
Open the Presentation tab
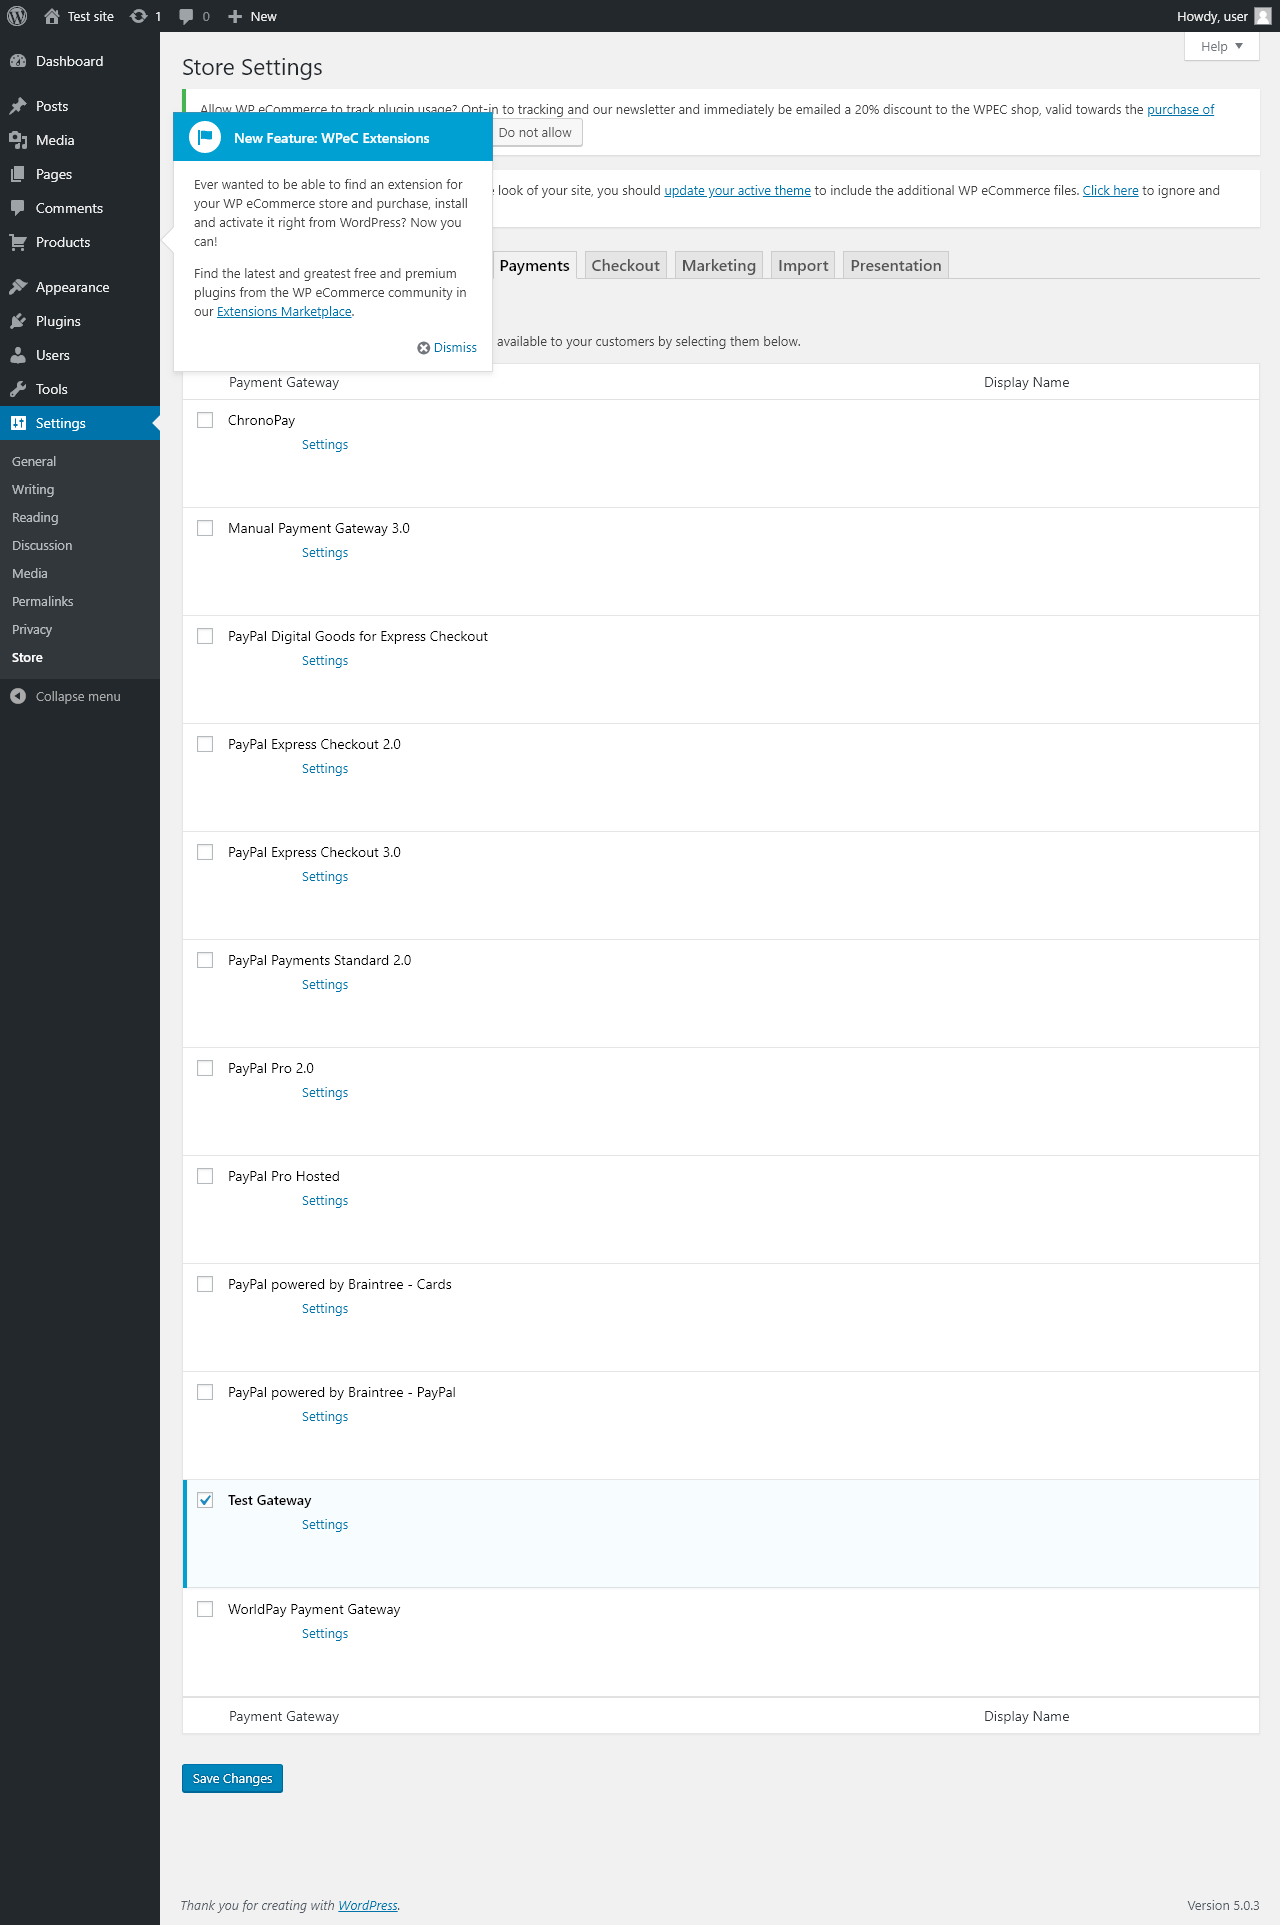click(895, 265)
